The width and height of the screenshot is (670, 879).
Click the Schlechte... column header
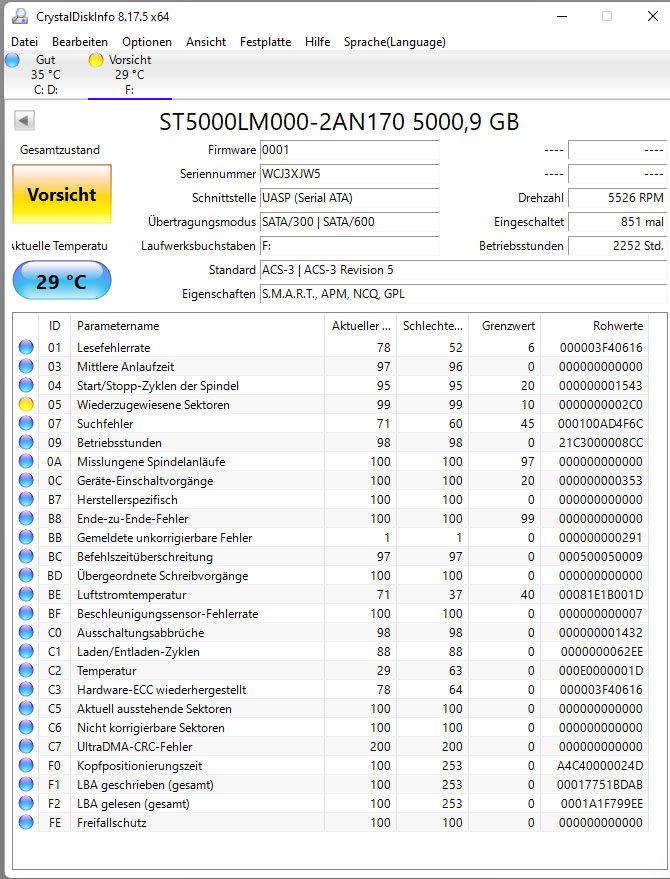tap(432, 326)
